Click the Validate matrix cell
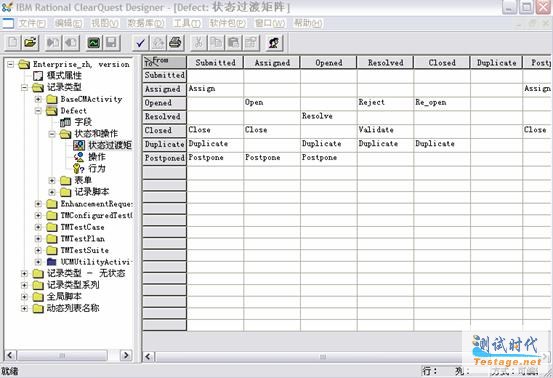This screenshot has width=553, height=378. pos(385,130)
